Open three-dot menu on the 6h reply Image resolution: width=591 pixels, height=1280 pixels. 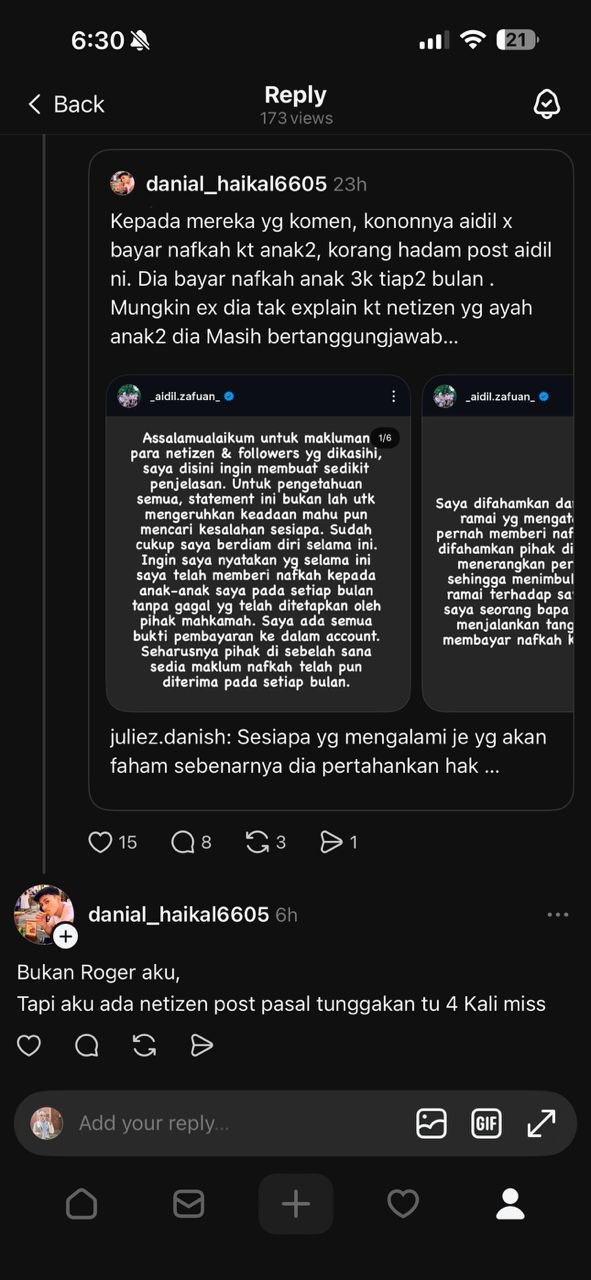point(558,914)
